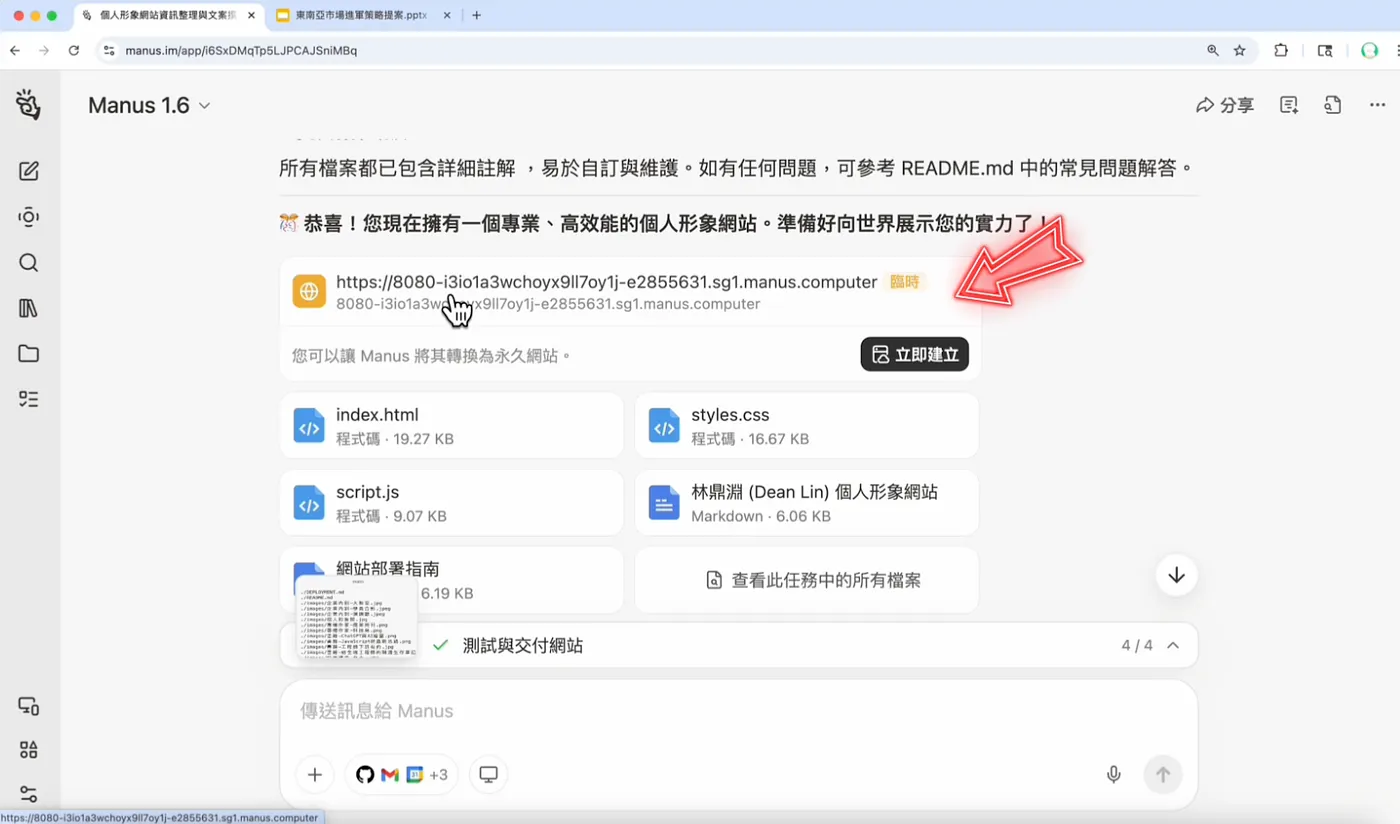Click the Manus logo in the sidebar
Viewport: 1400px width, 824px height.
click(28, 104)
